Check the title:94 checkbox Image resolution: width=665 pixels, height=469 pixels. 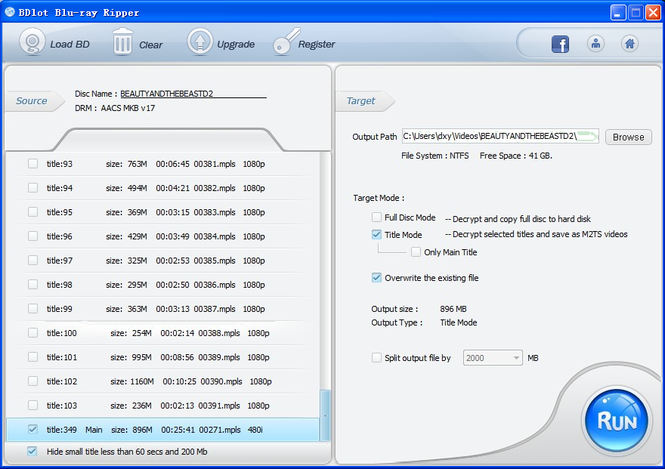(x=33, y=188)
